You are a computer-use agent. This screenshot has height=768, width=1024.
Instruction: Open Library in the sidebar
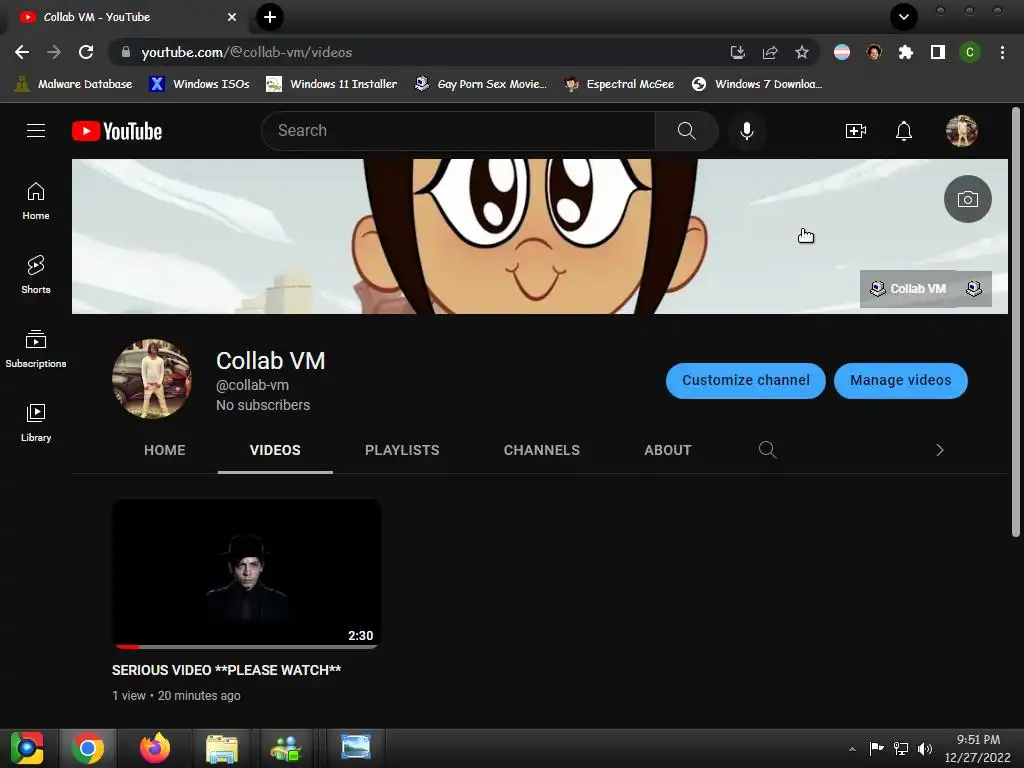point(36,423)
